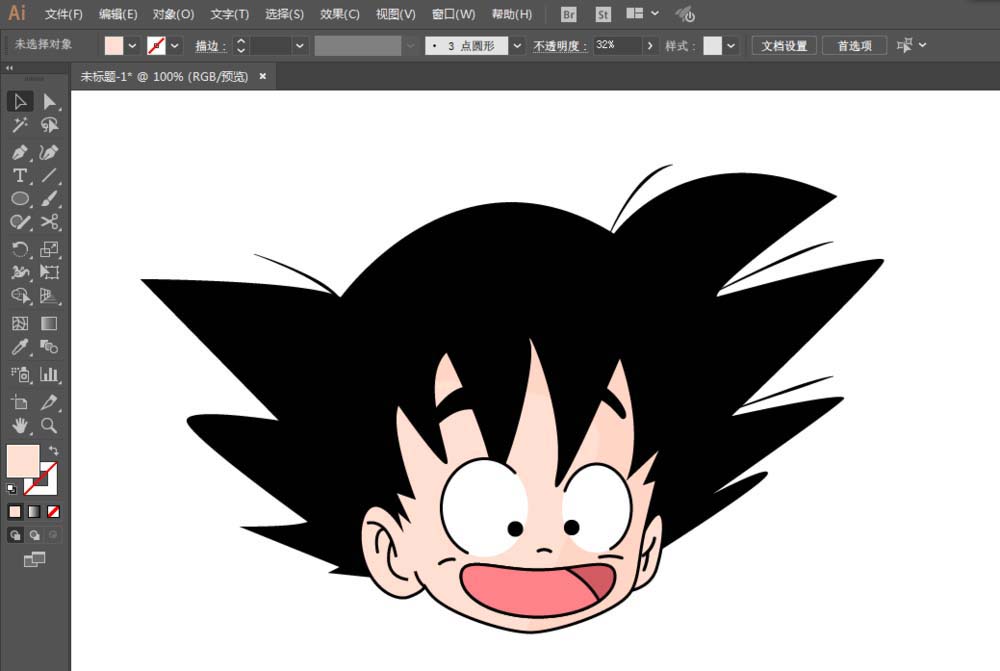Select the Curvature tool
Screen dimensions: 1000x671
49,152
